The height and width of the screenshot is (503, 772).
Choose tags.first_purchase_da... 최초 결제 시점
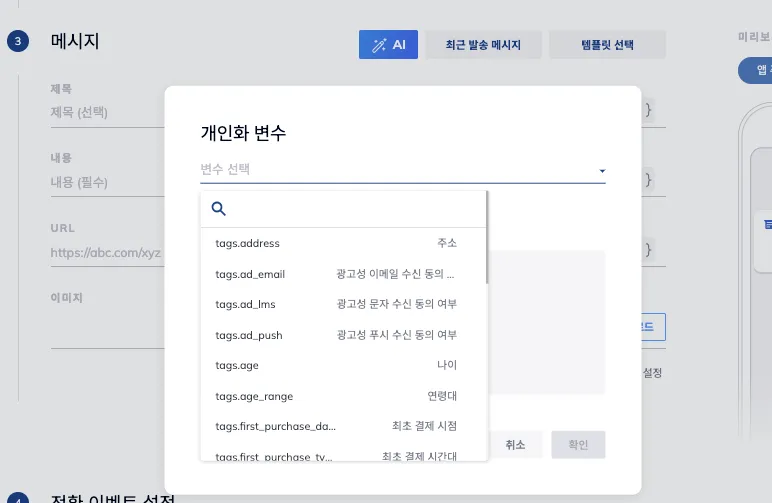[344, 426]
